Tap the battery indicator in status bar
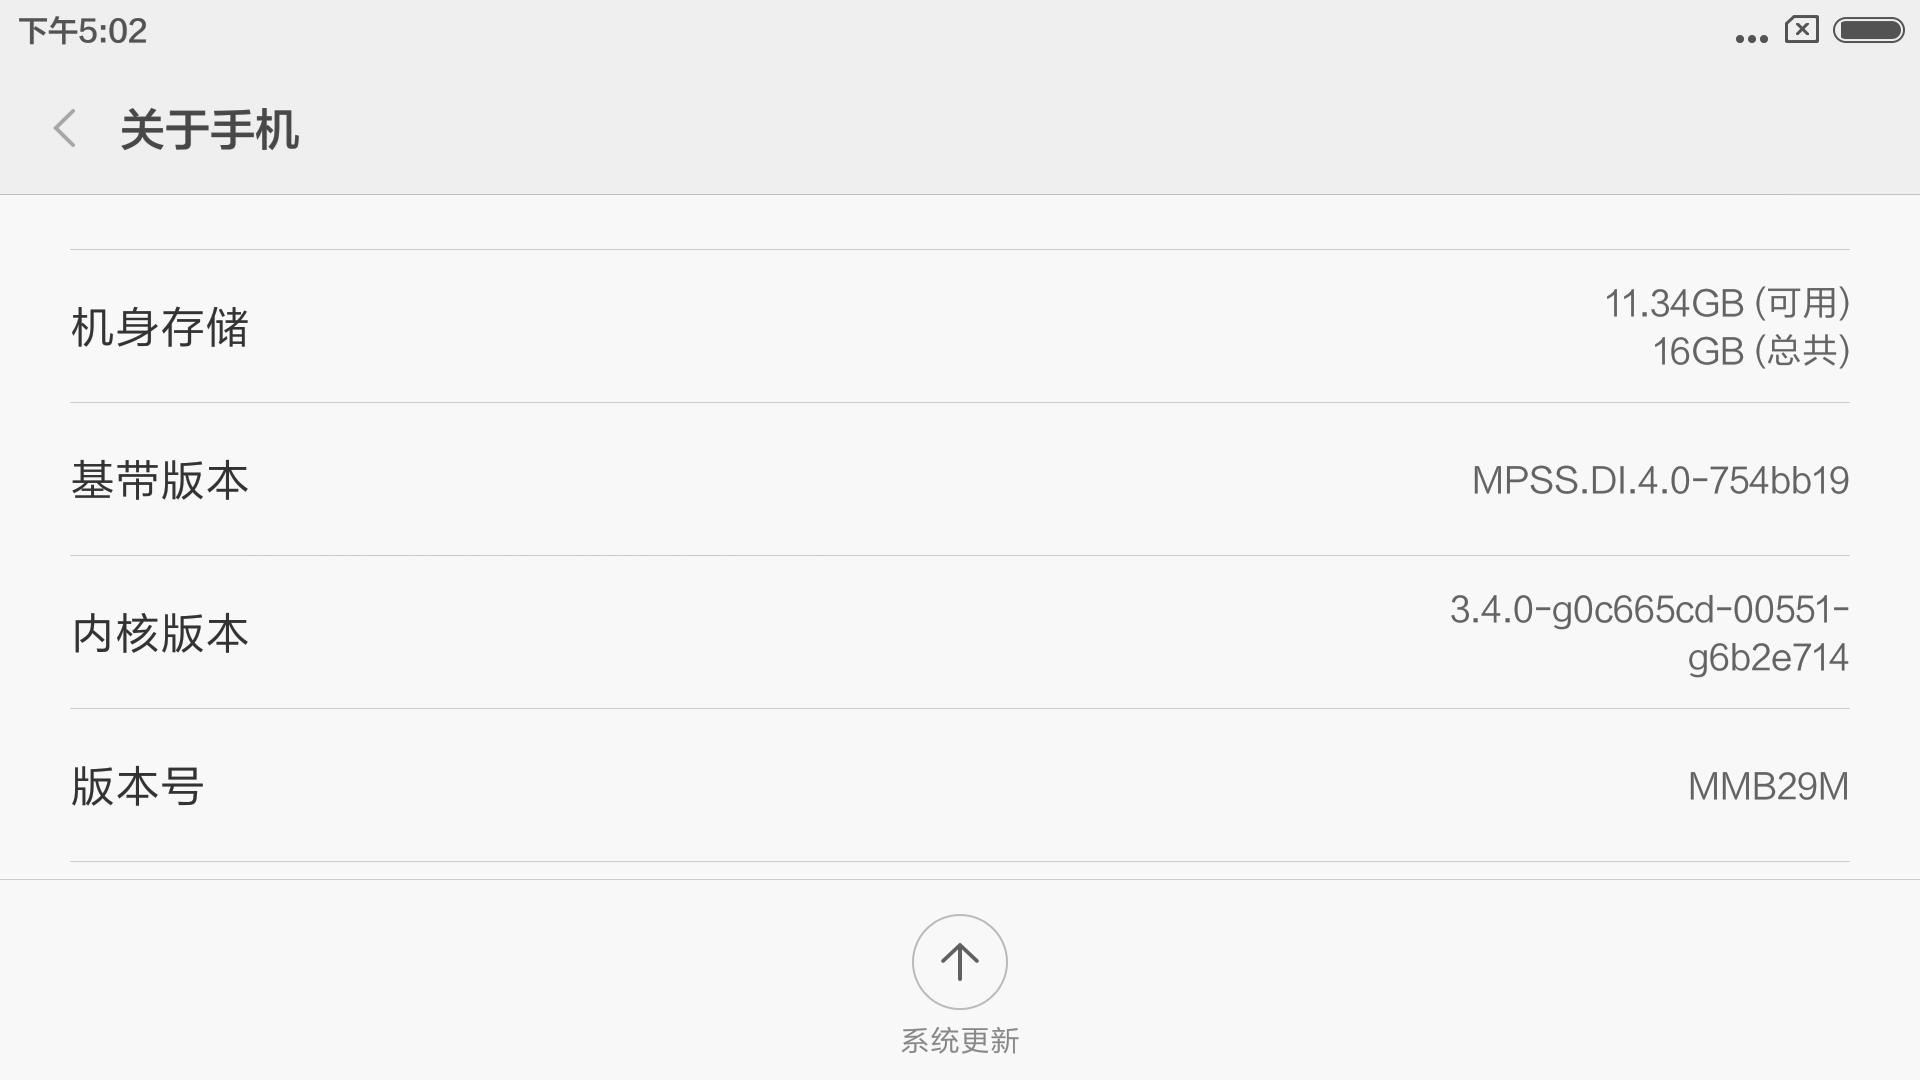The image size is (1920, 1080). (x=1868, y=31)
